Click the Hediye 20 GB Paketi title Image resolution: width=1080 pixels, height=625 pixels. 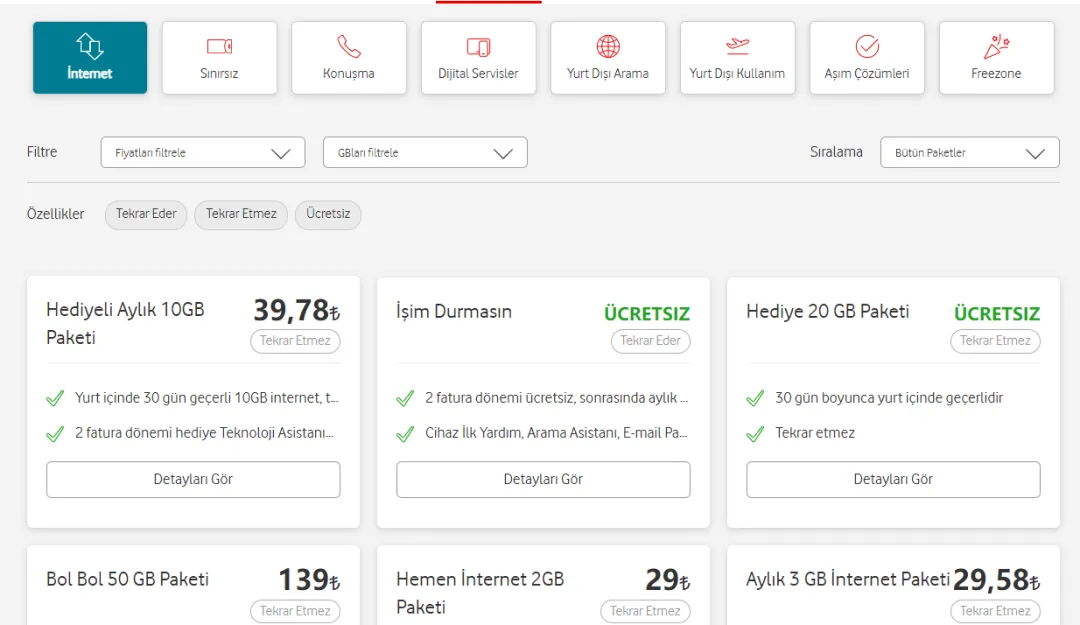point(827,311)
